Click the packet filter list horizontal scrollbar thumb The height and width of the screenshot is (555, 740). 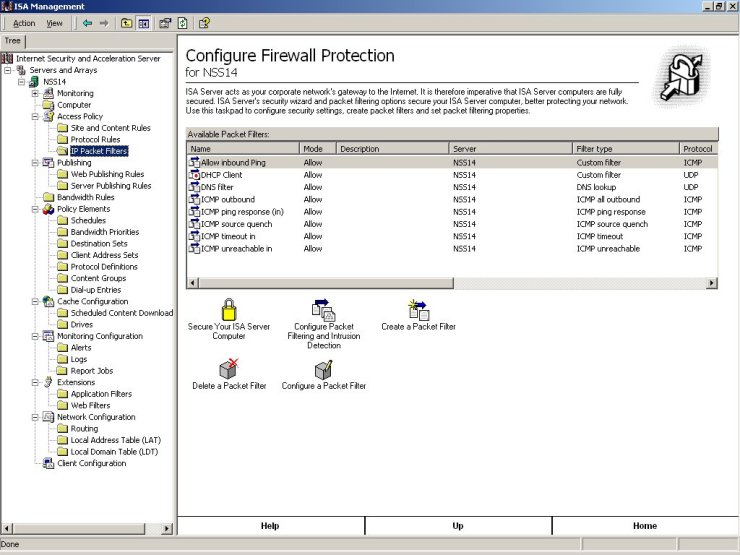tap(326, 283)
